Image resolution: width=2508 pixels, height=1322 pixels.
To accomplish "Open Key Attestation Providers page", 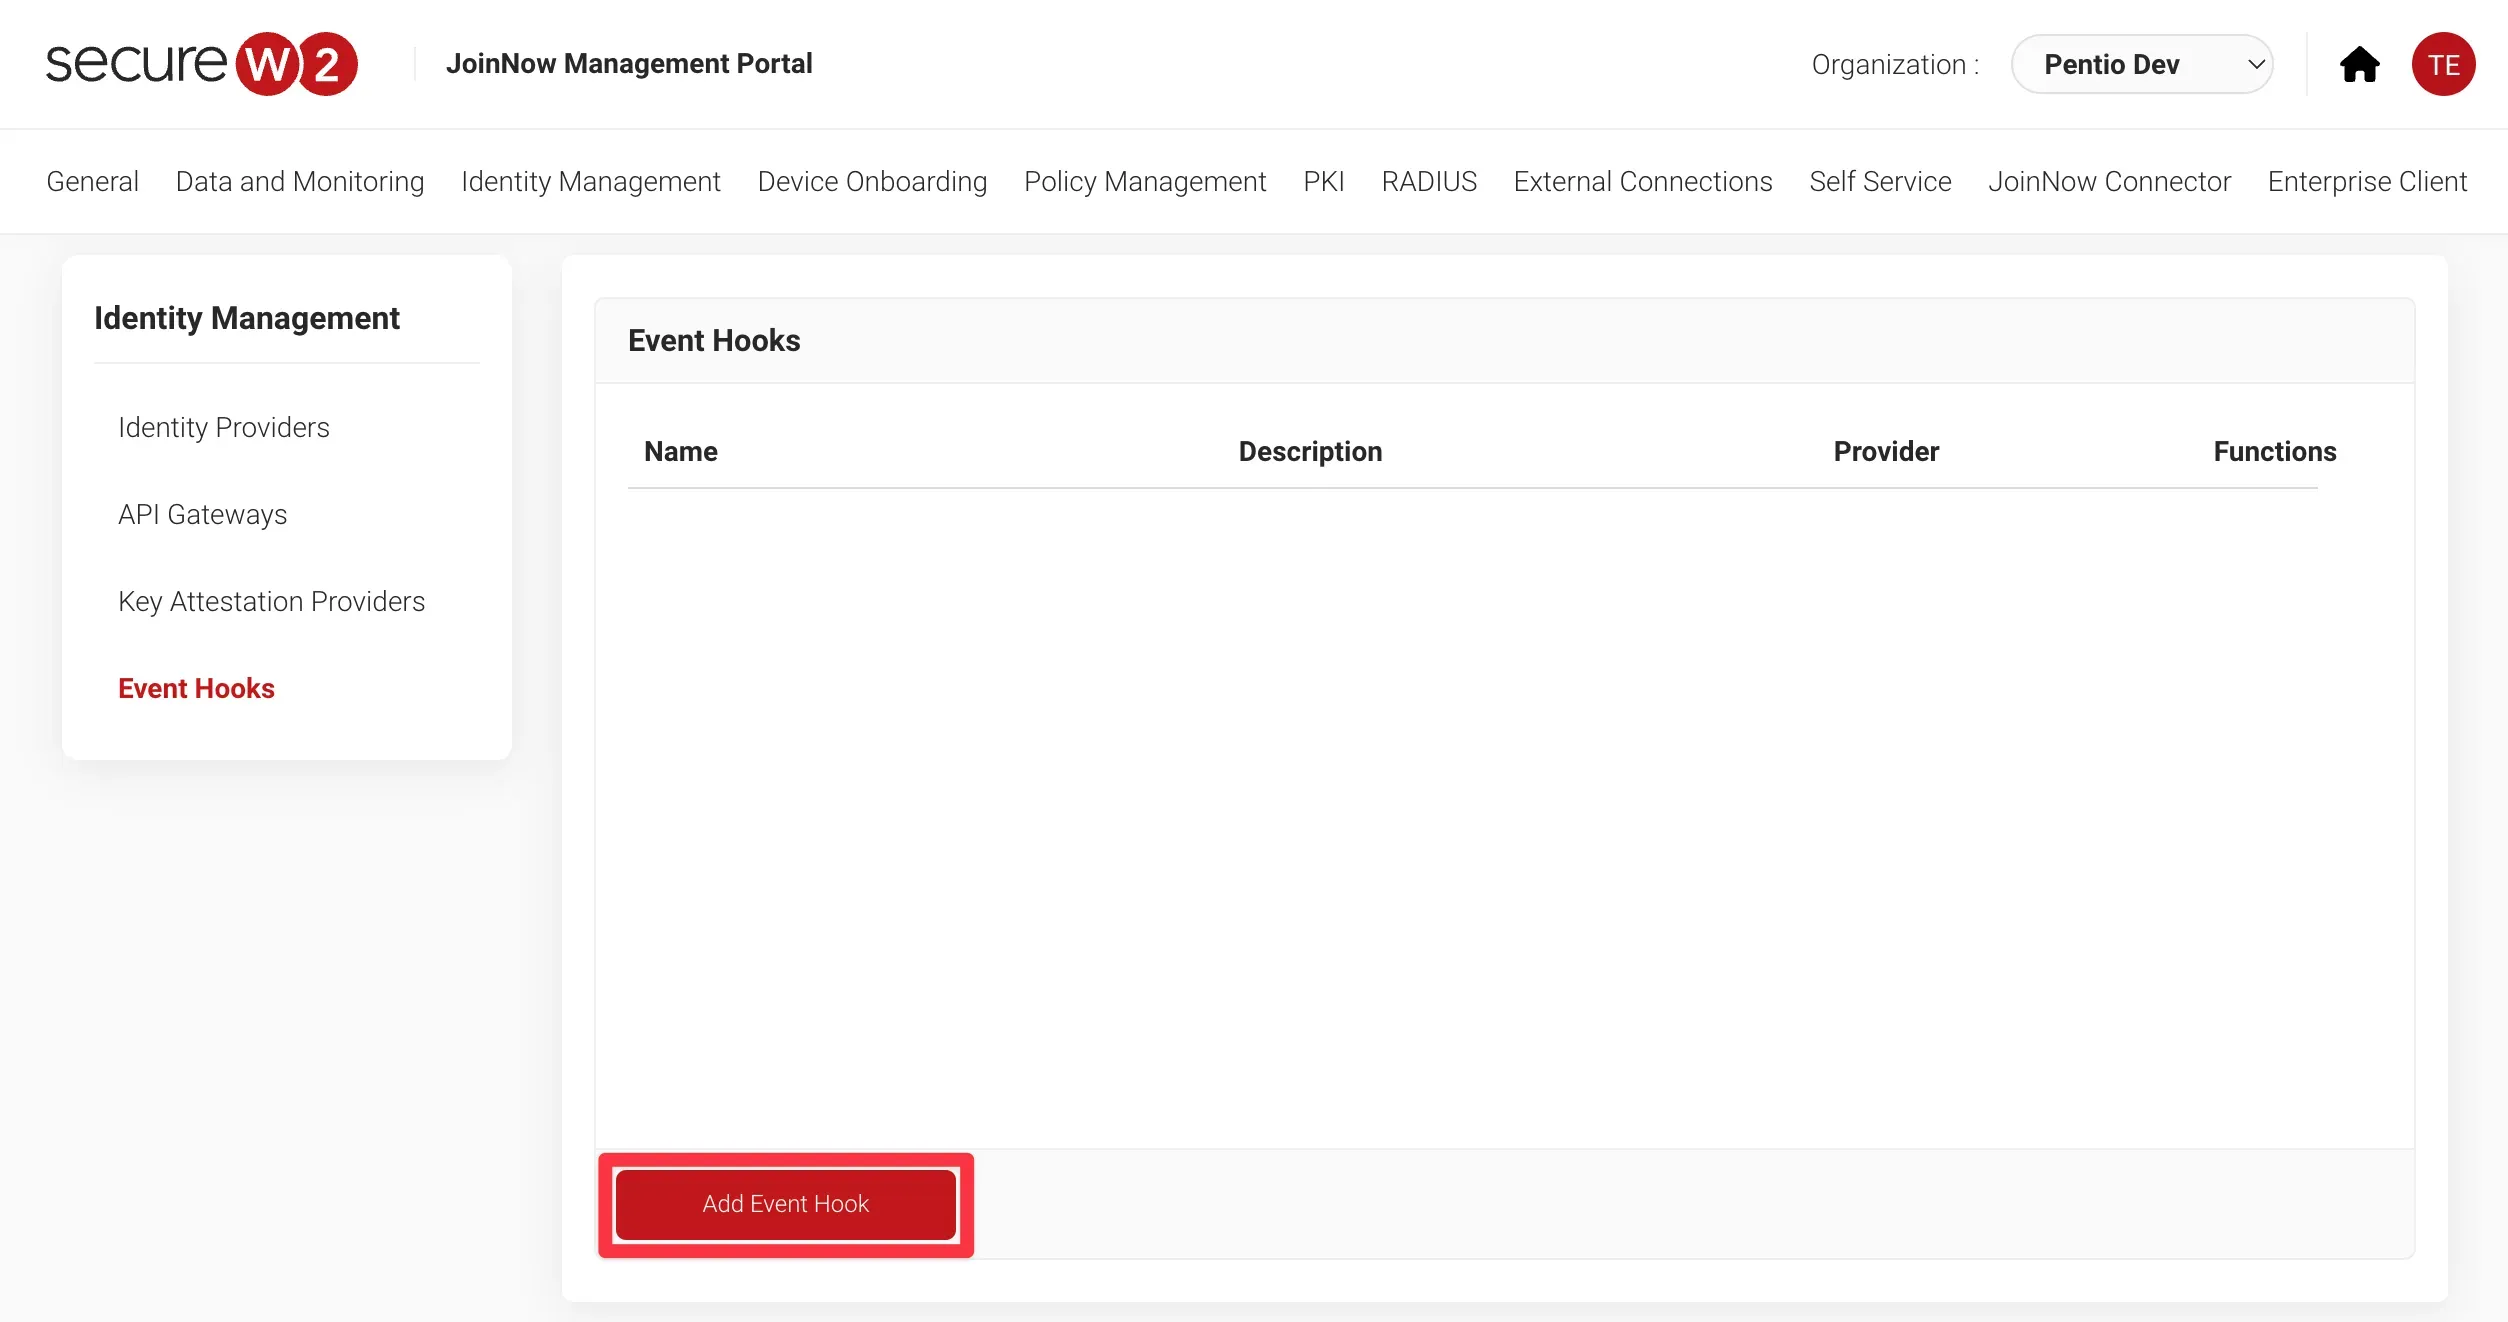I will click(x=271, y=602).
